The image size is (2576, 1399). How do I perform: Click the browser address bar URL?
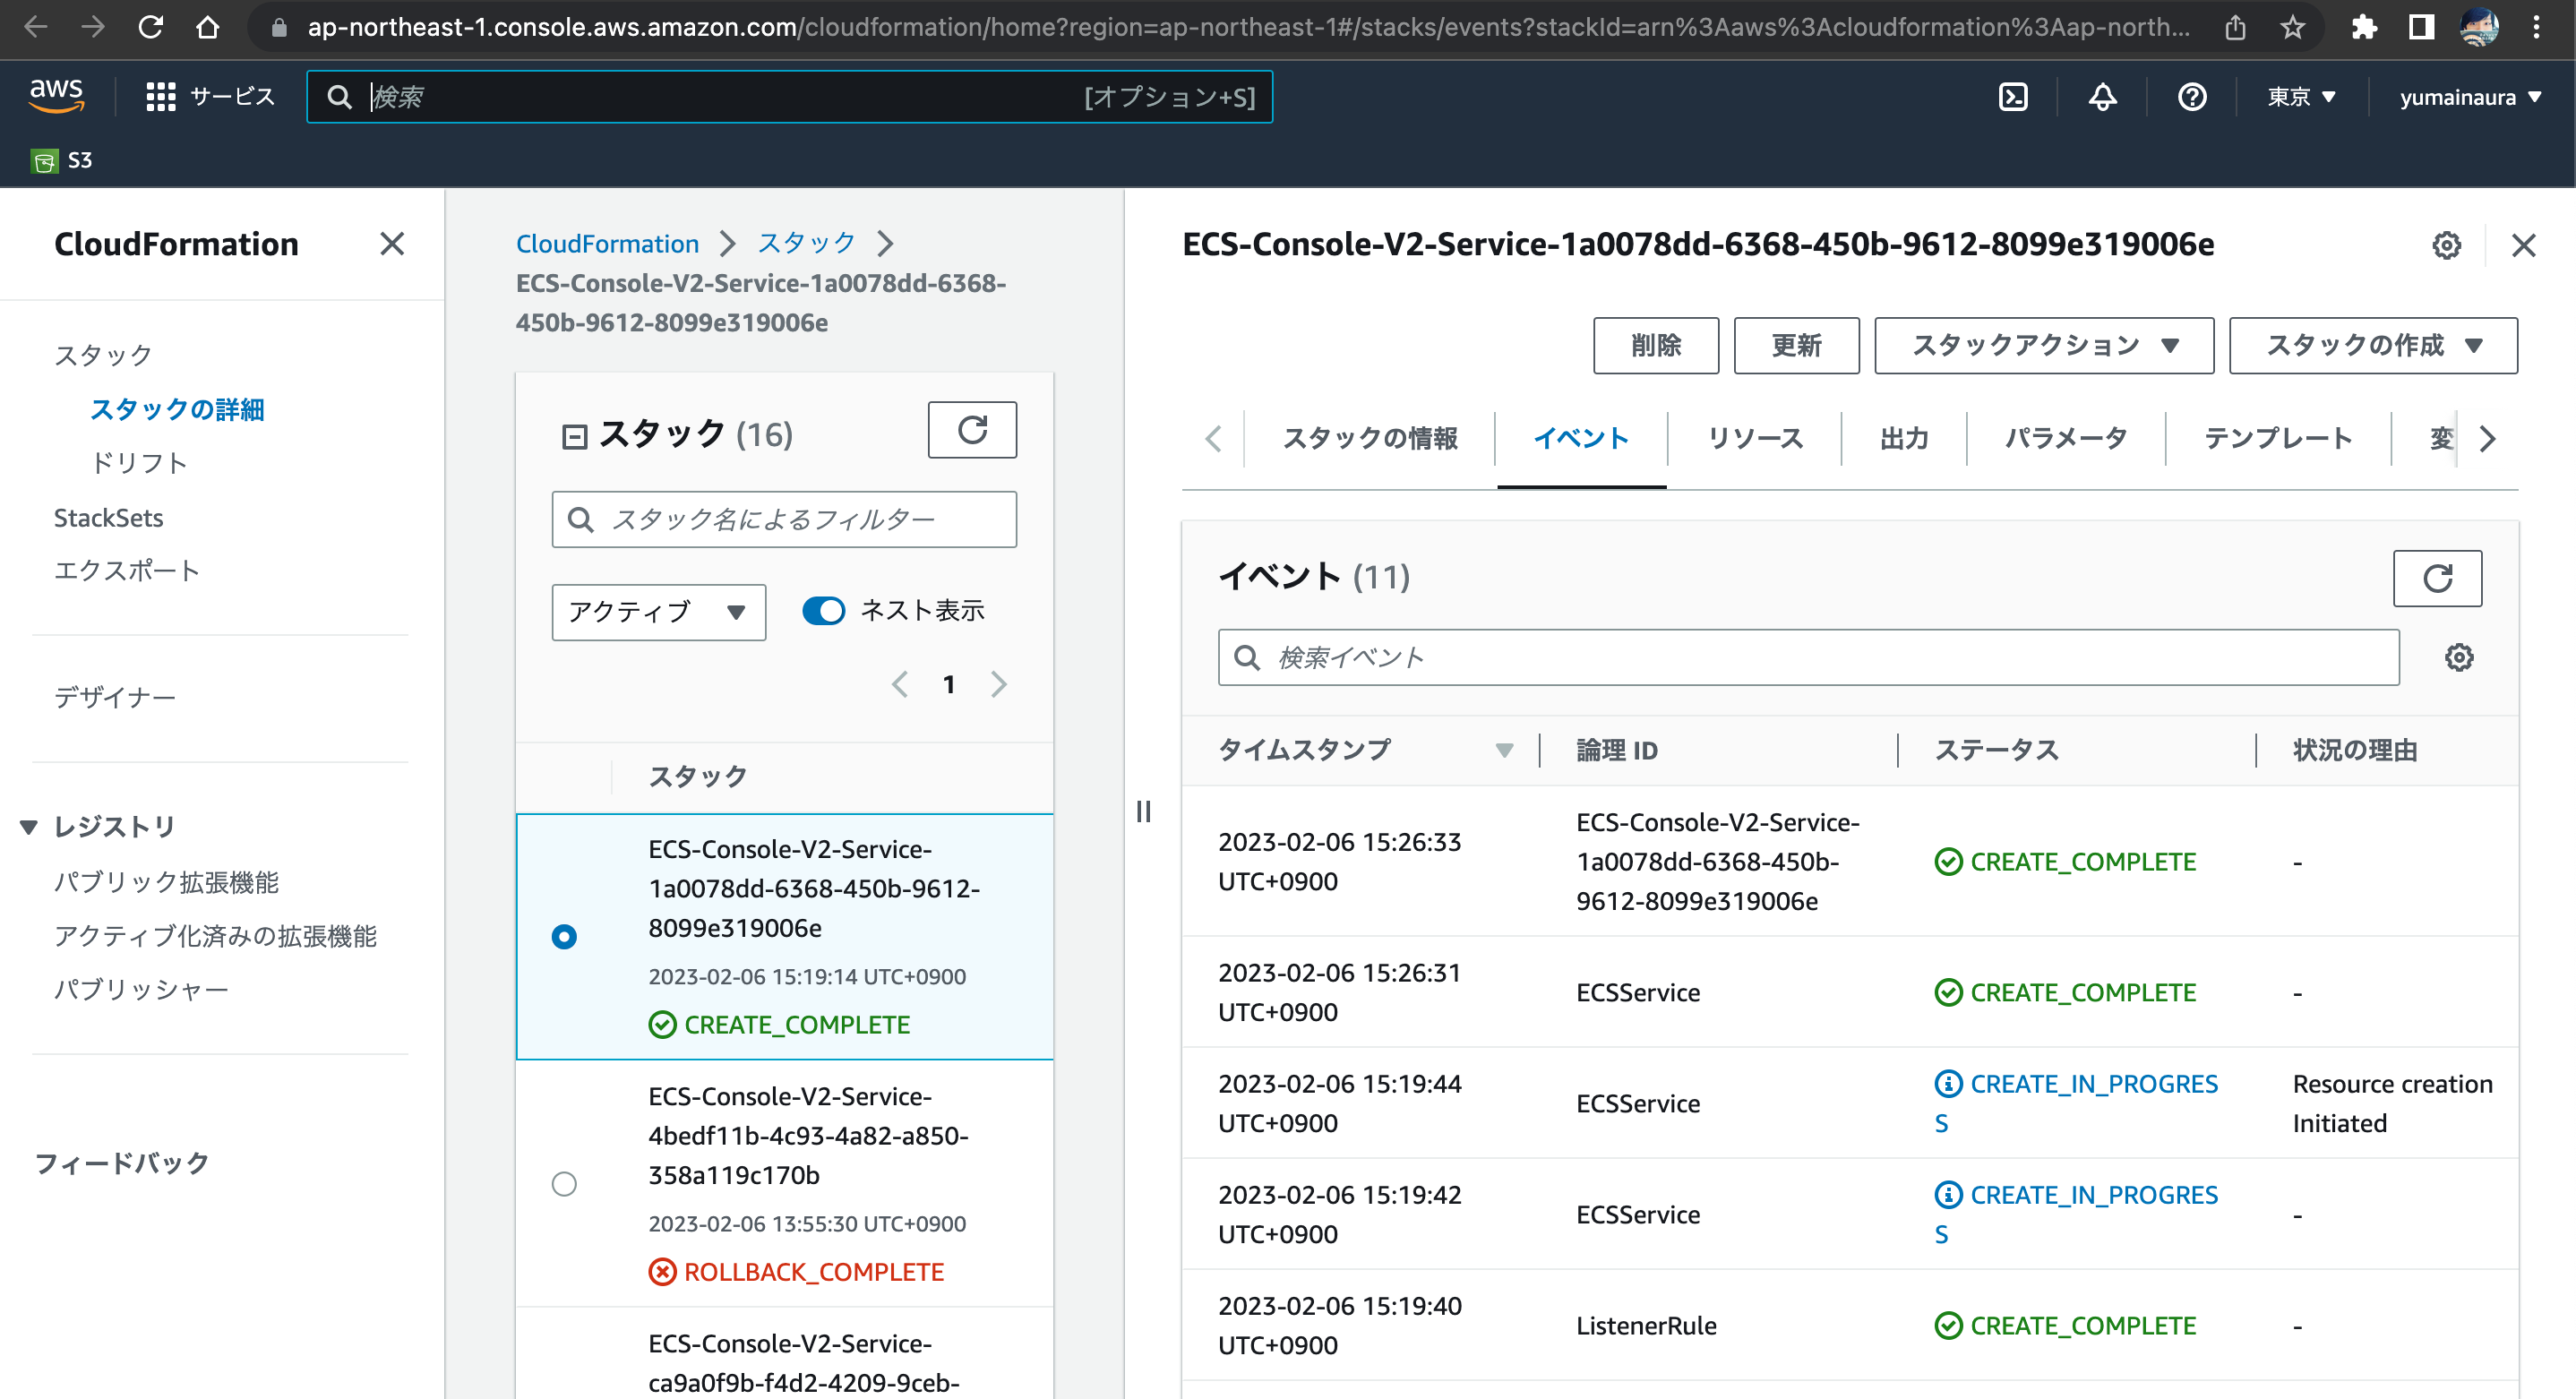click(x=1247, y=27)
